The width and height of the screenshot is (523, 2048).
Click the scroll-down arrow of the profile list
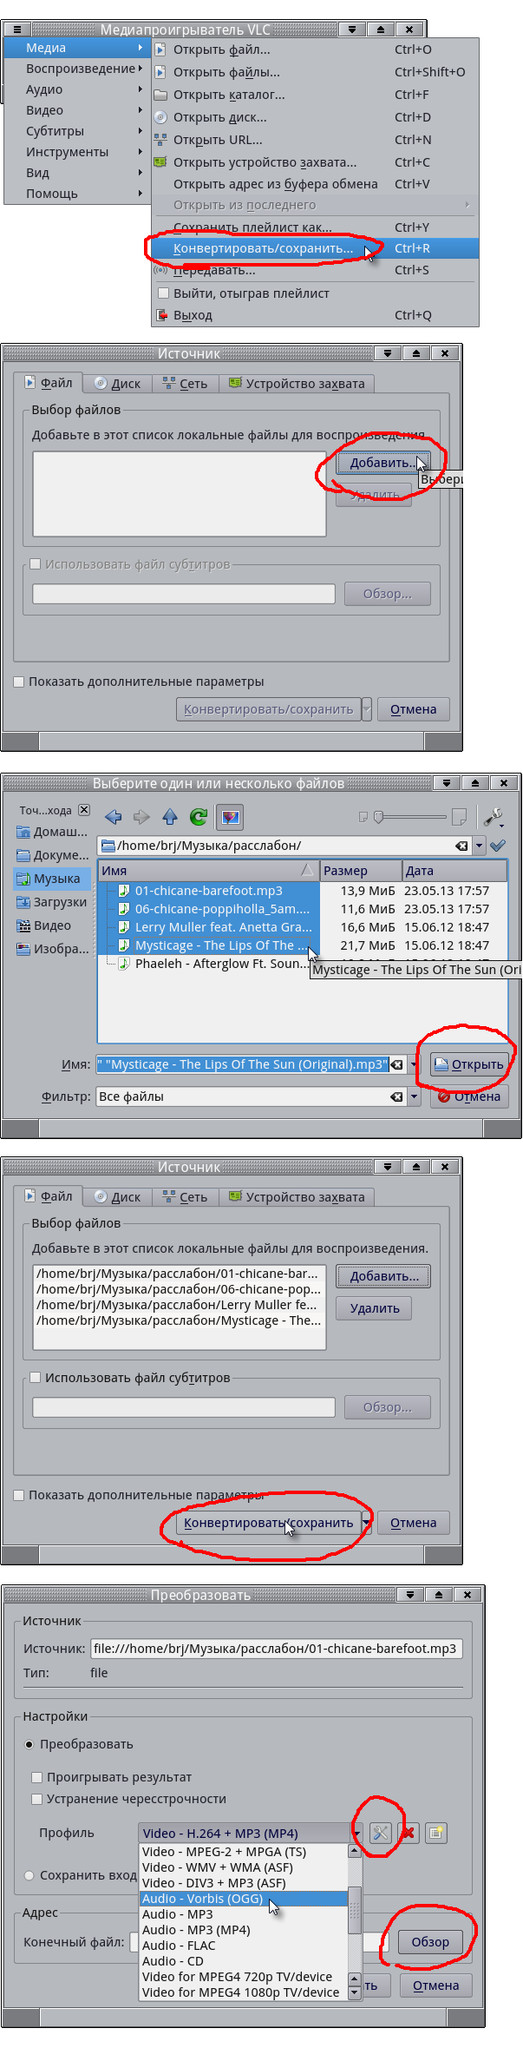tap(354, 1992)
